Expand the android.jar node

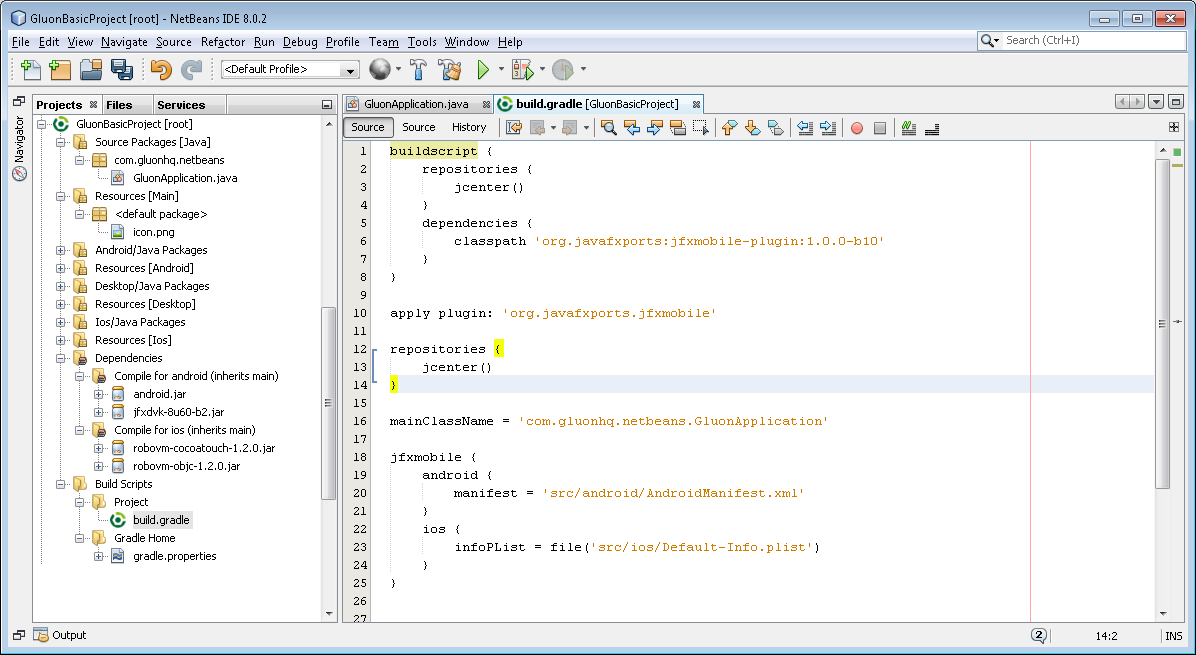click(x=98, y=394)
